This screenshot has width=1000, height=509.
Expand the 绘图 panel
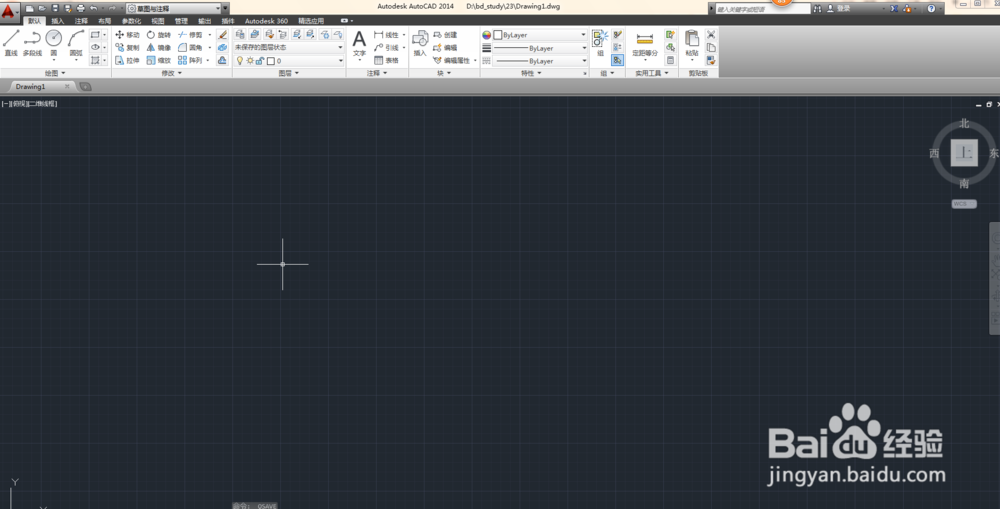point(55,73)
